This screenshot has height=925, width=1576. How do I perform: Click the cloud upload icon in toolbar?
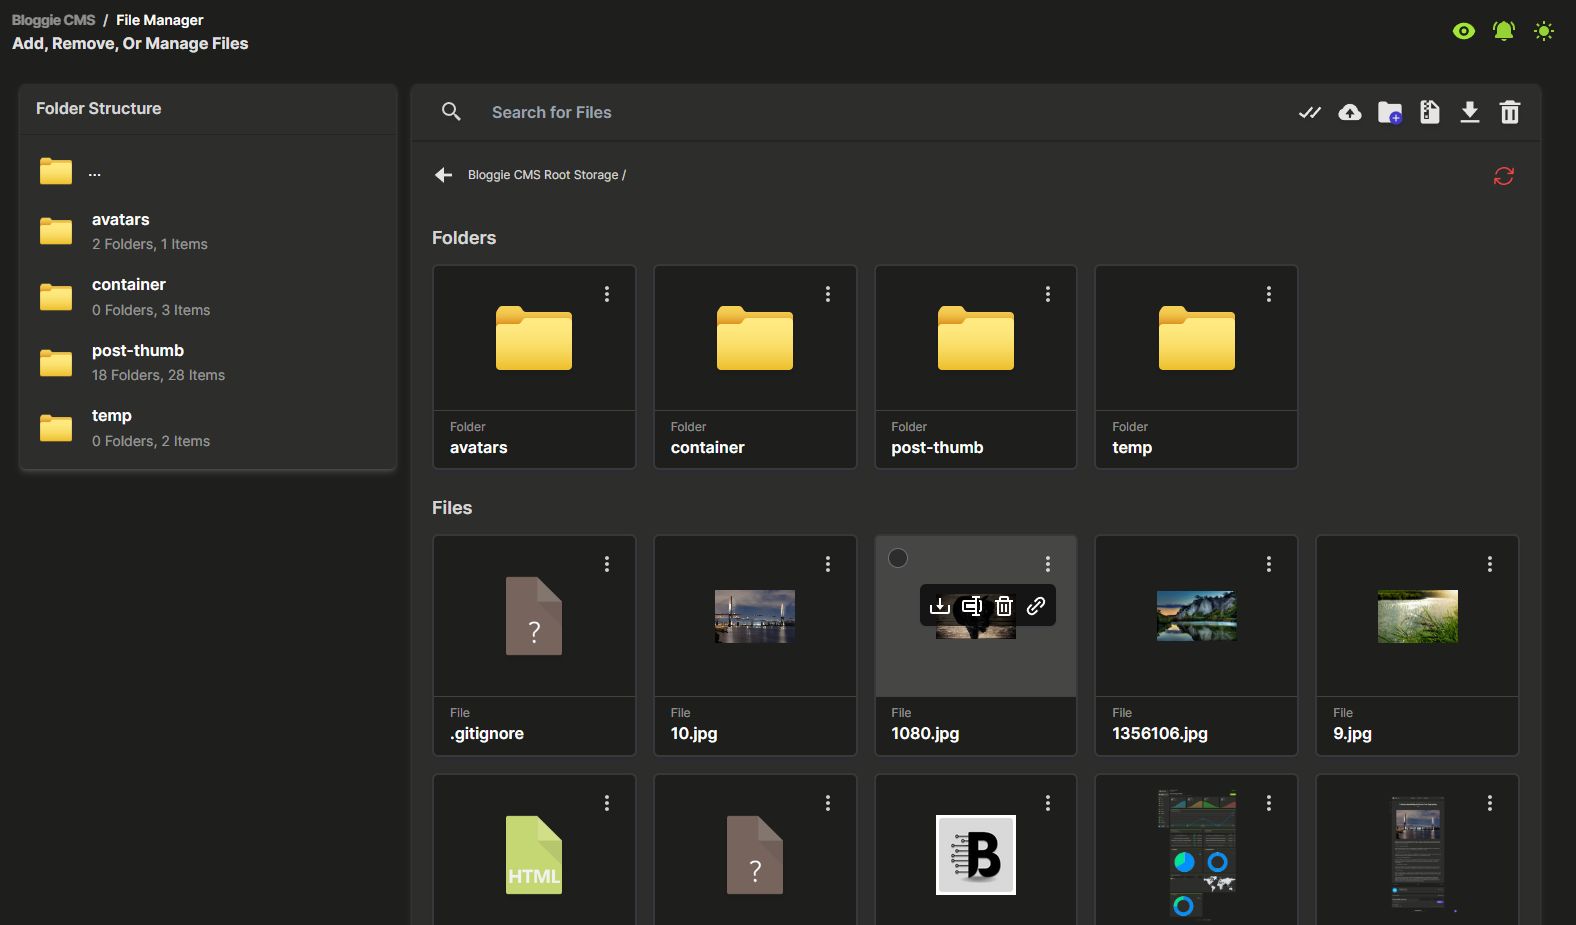1350,112
